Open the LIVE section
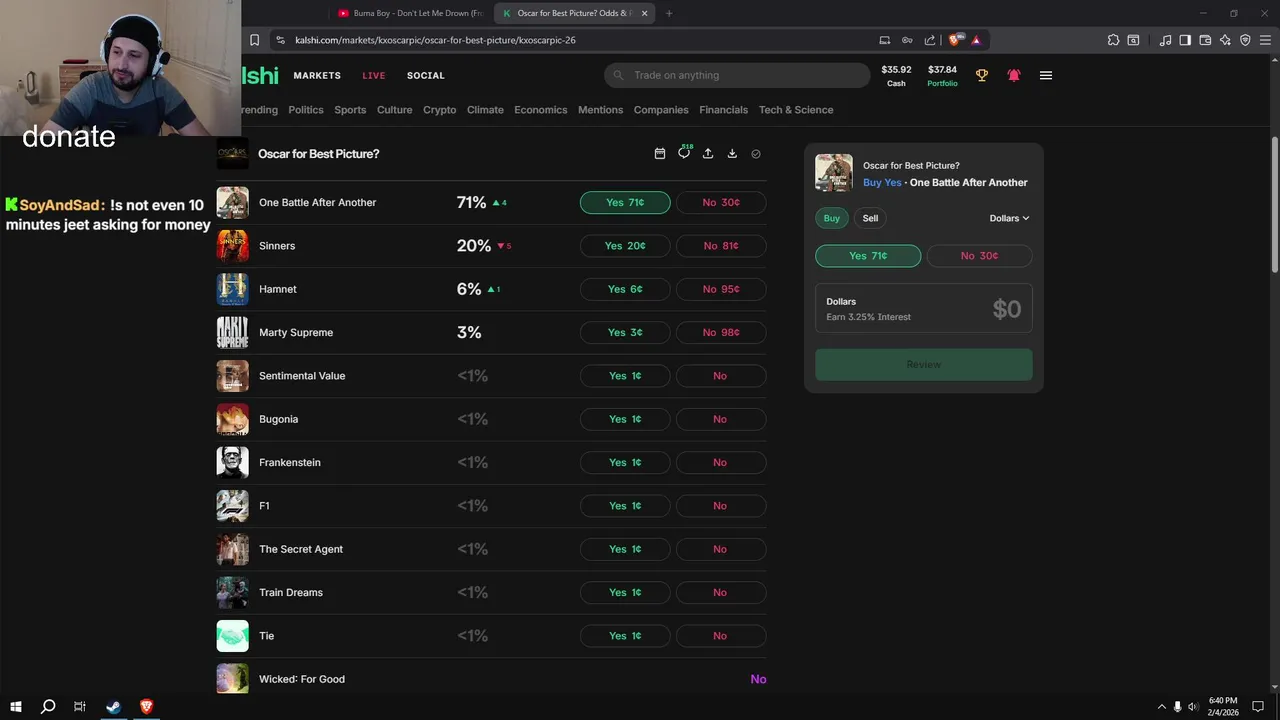The image size is (1280, 720). pyautogui.click(x=374, y=76)
